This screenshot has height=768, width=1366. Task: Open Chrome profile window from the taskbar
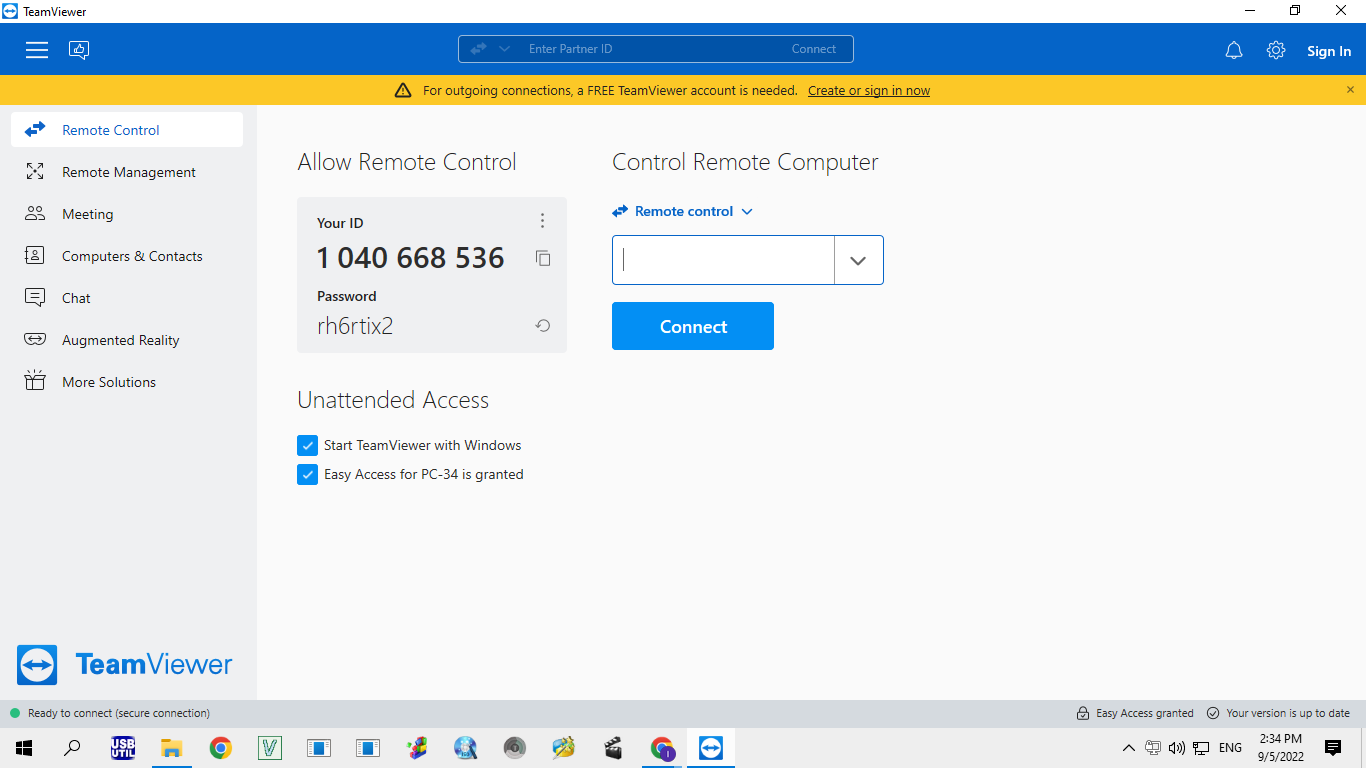point(662,748)
